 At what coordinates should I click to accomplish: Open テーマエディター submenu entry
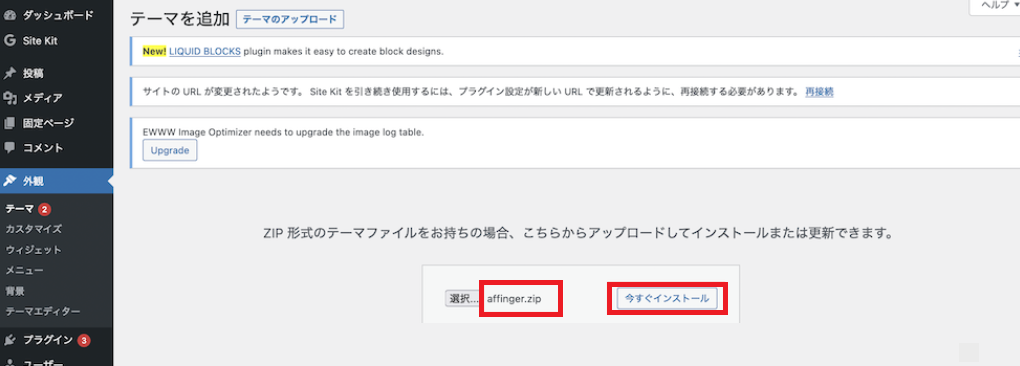[x=43, y=311]
